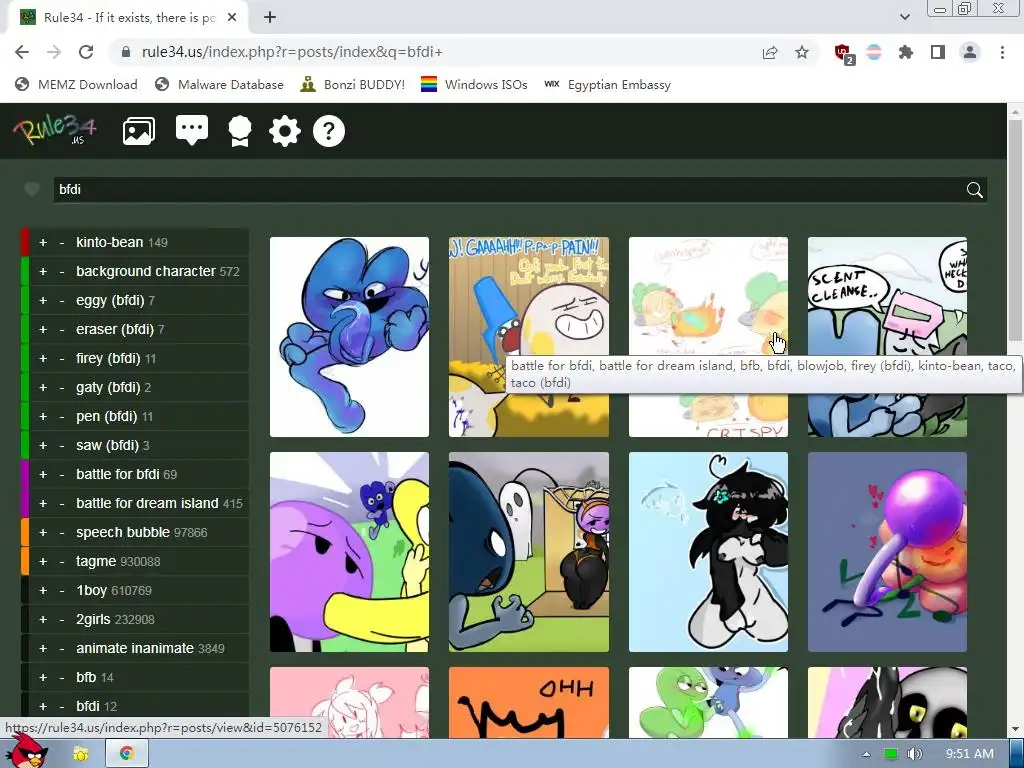Click the green tray status icon
Screen dimensions: 1024x768
(891, 754)
